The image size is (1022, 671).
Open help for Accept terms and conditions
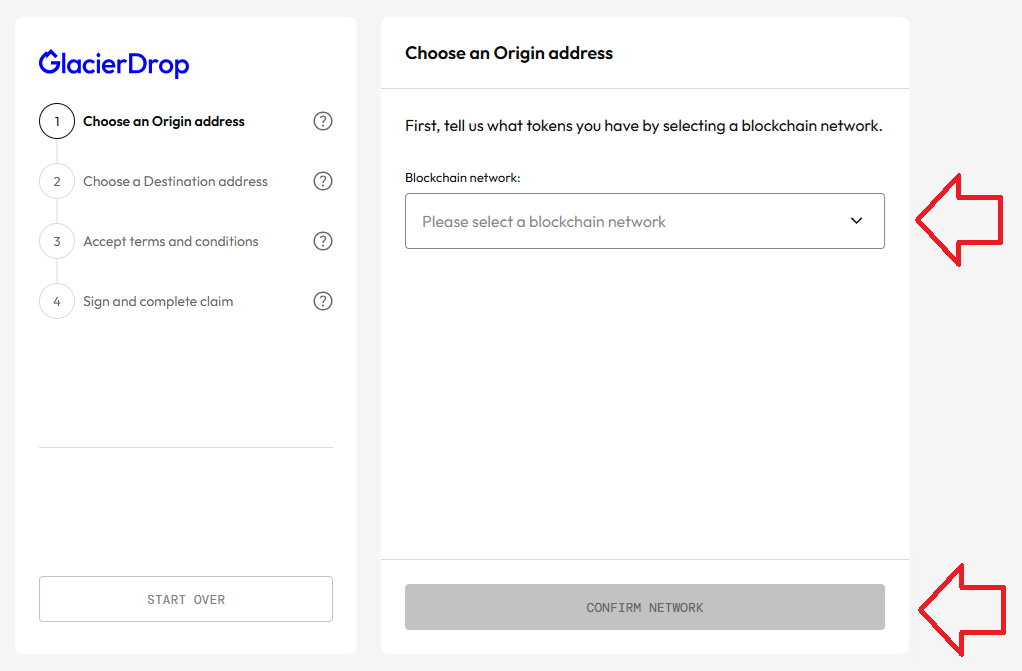tap(323, 241)
